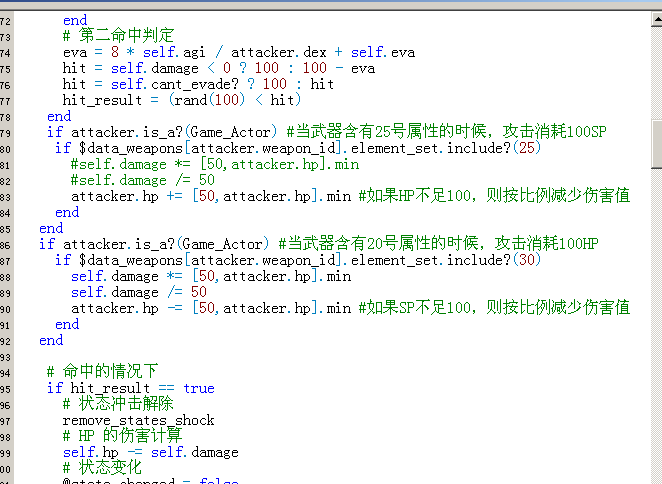This screenshot has width=662, height=484.
Task: Click line 'eva = 8 * self.agi / attacker.dex + self.eva'
Action: [x=239, y=52]
